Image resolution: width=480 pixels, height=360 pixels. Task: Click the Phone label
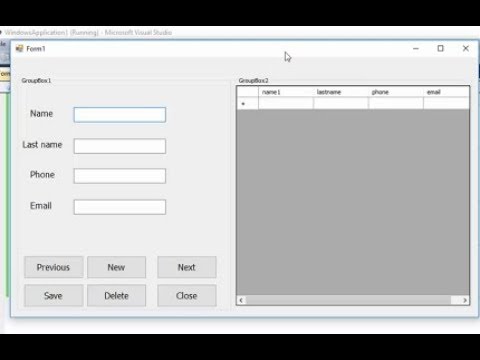pos(42,175)
